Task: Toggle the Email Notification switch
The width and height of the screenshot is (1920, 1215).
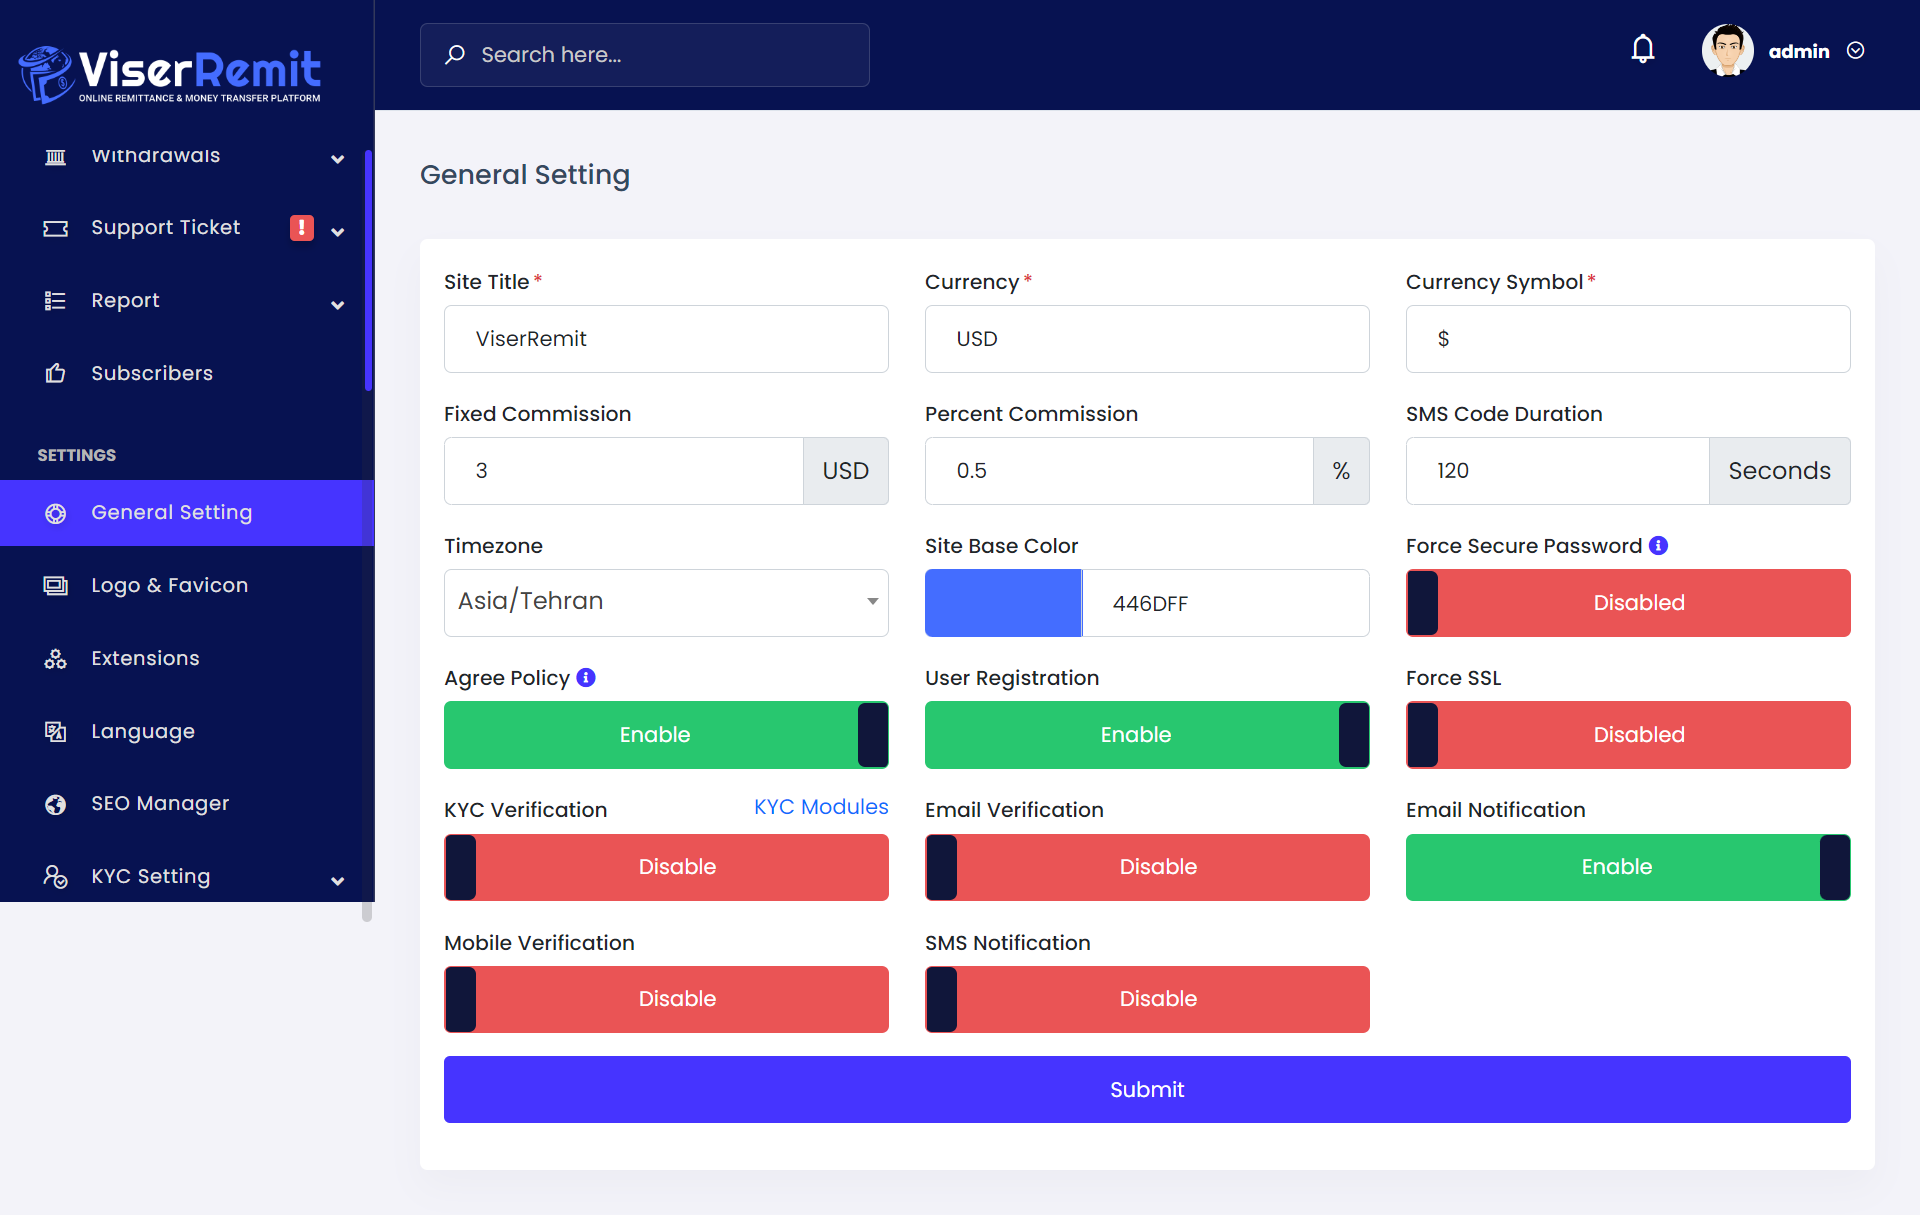Action: [1627, 867]
